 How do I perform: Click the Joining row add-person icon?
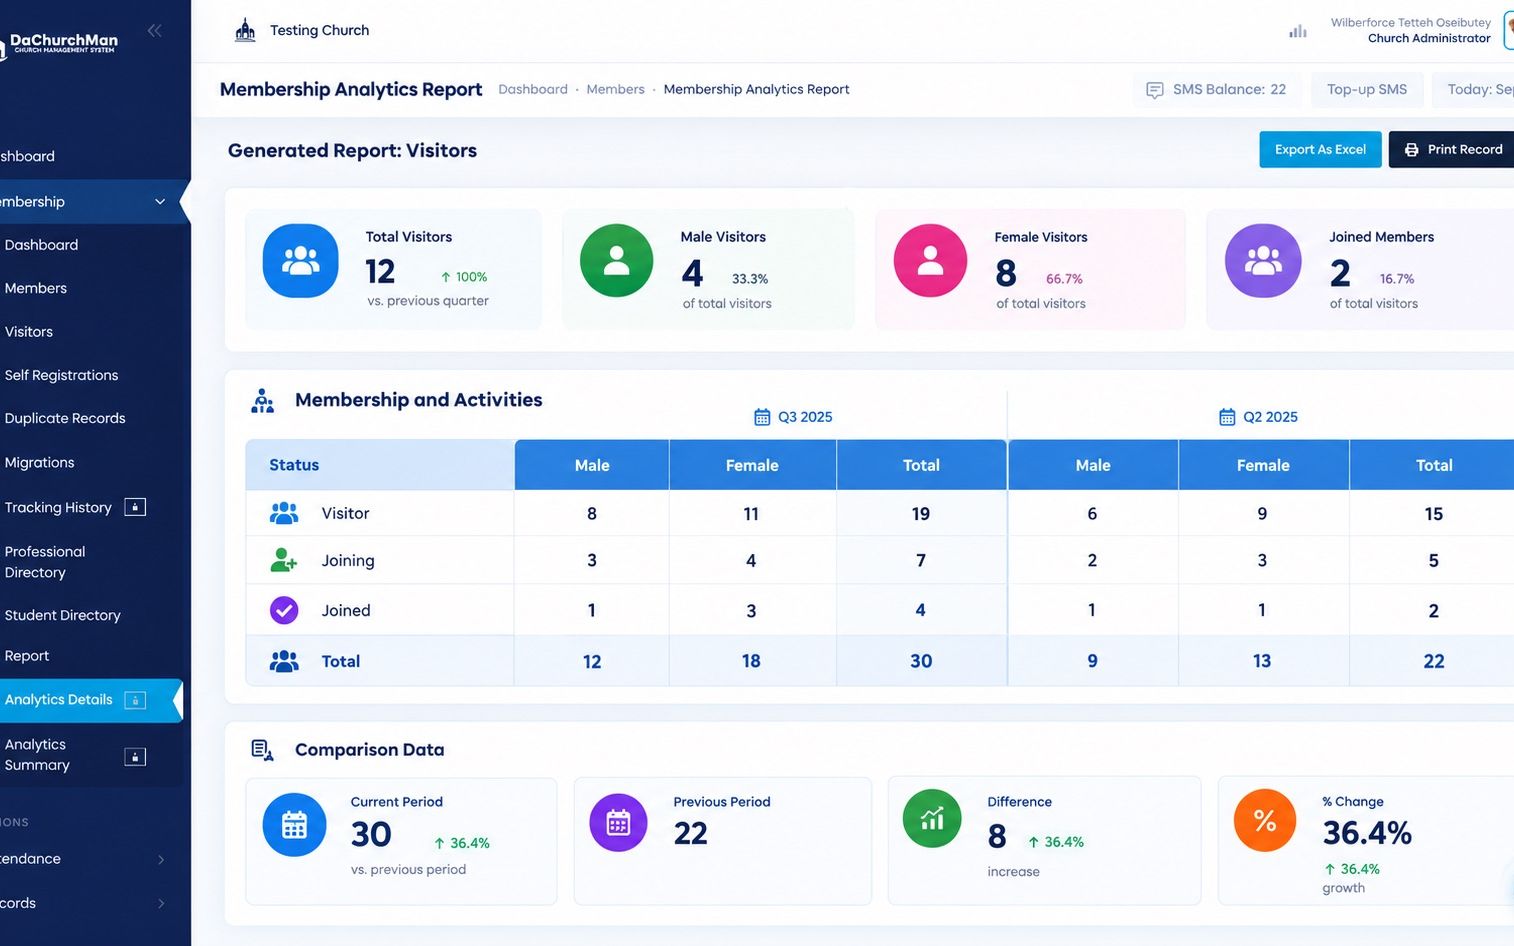[284, 560]
